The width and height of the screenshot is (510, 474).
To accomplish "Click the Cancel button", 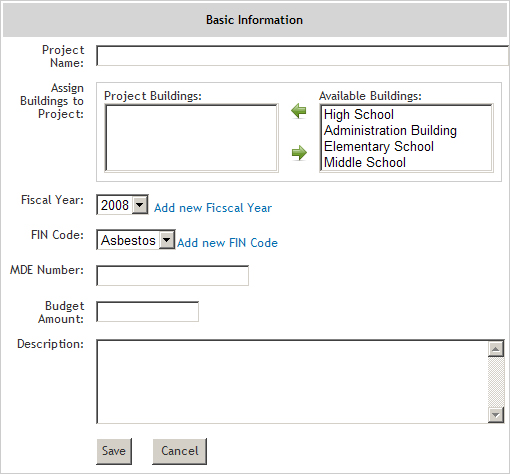I will [180, 451].
